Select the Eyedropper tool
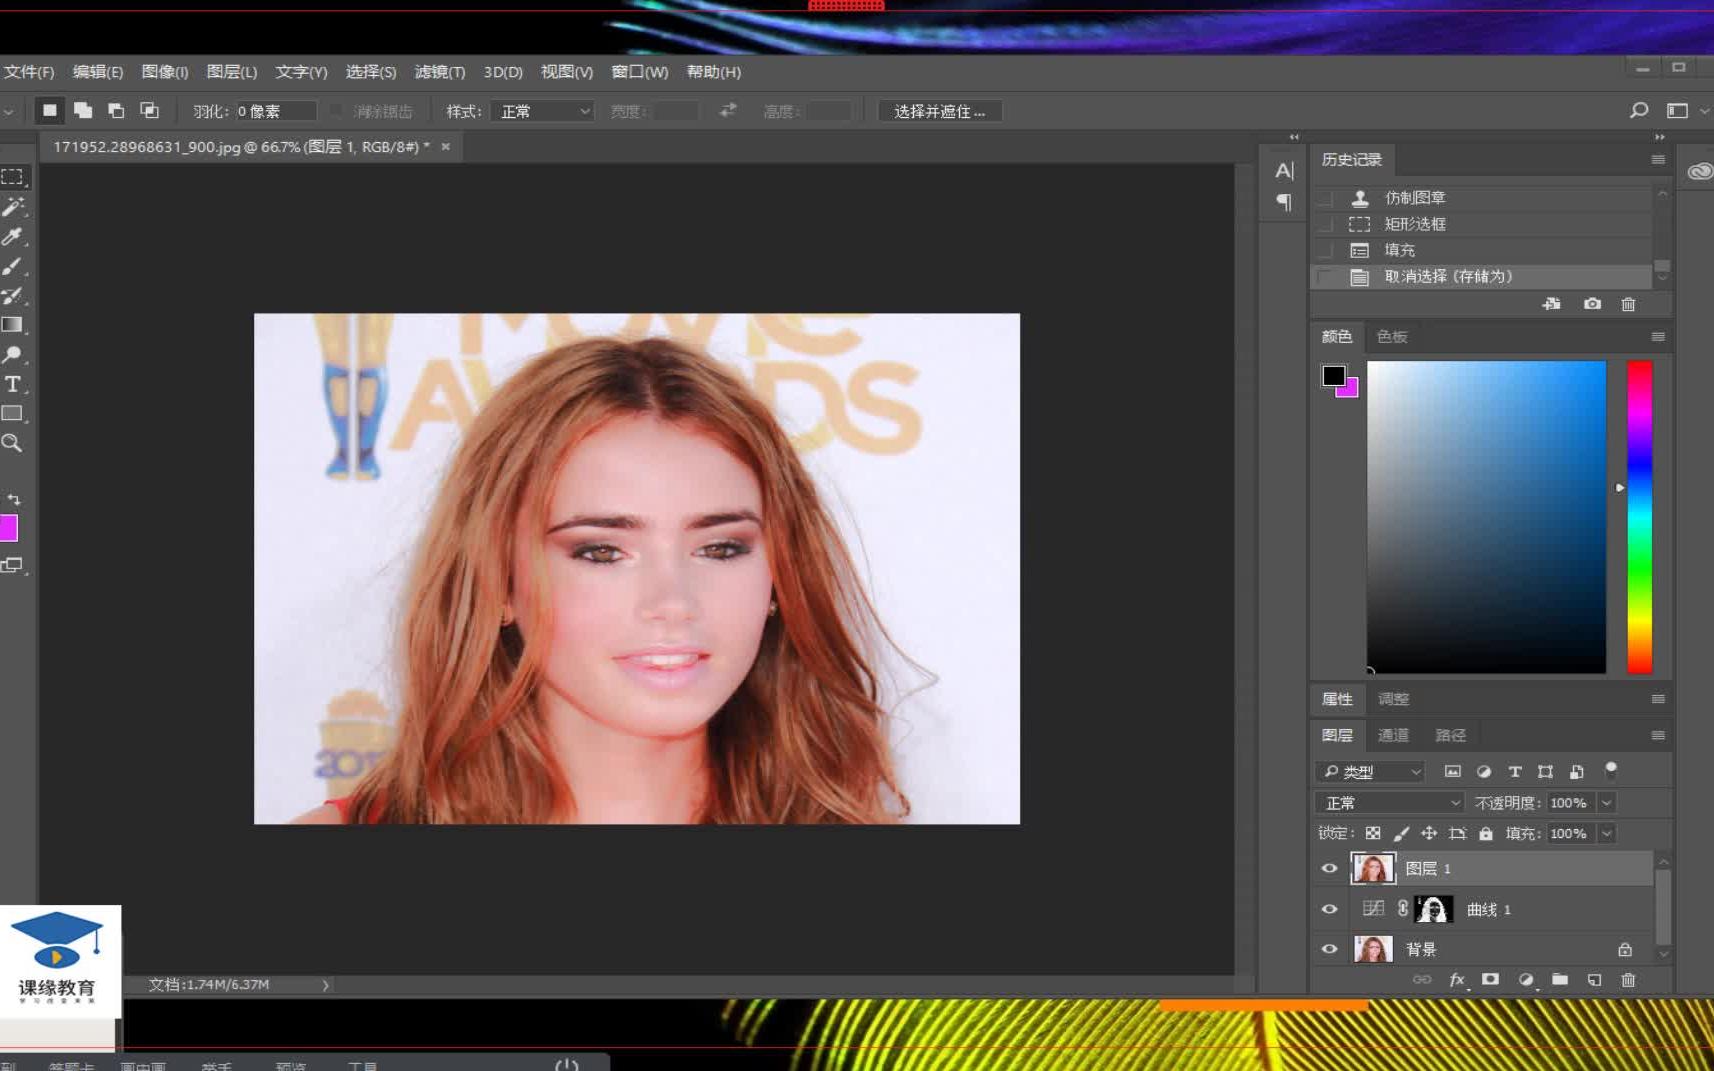Image resolution: width=1714 pixels, height=1071 pixels. pos(13,236)
